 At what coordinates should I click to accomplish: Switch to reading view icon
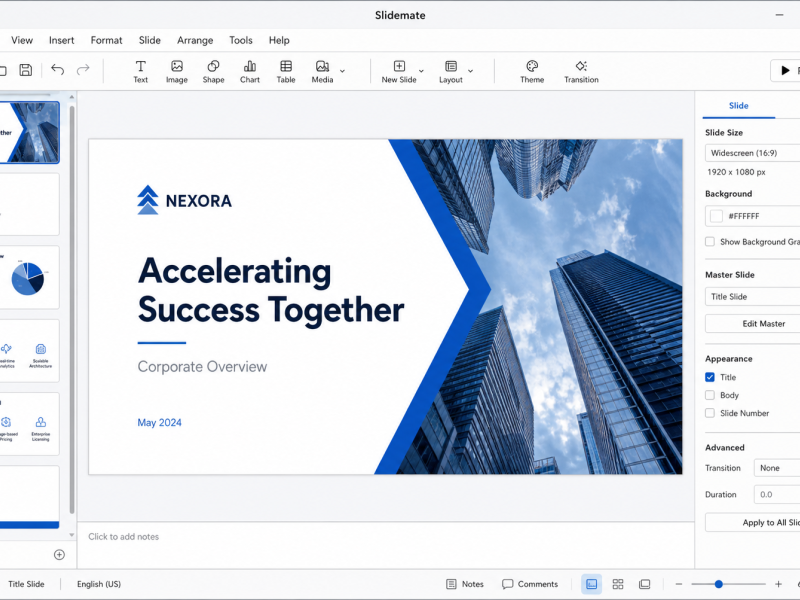(x=644, y=584)
